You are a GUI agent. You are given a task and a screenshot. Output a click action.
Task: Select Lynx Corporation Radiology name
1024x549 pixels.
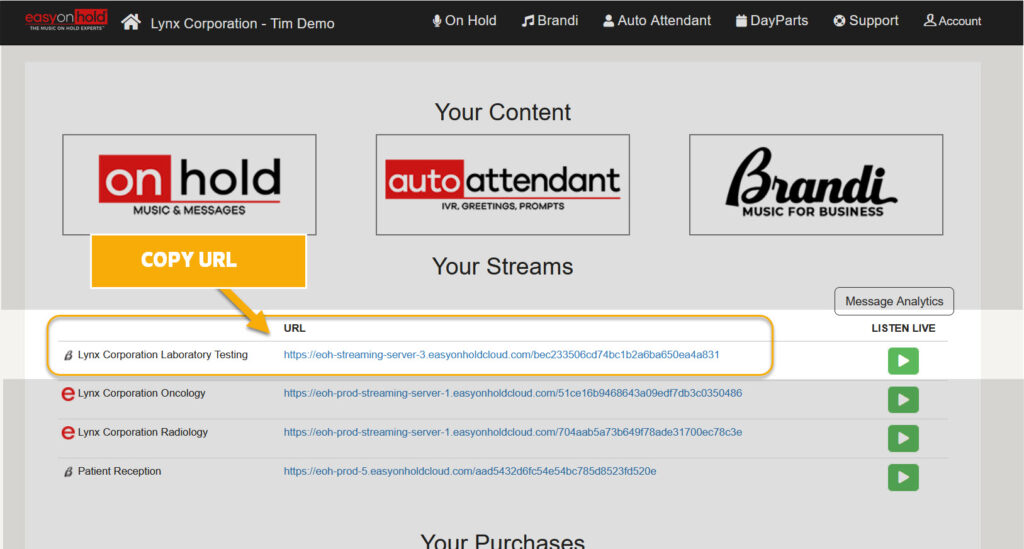pyautogui.click(x=143, y=432)
